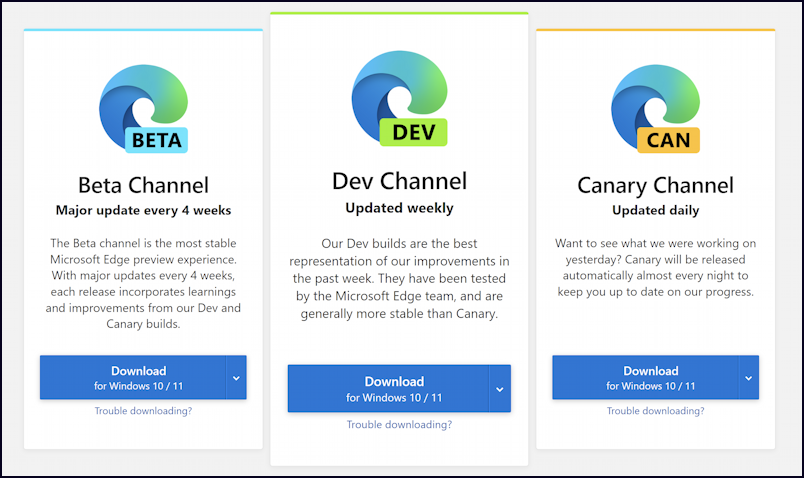Open Trouble downloading link under Beta

tap(143, 411)
